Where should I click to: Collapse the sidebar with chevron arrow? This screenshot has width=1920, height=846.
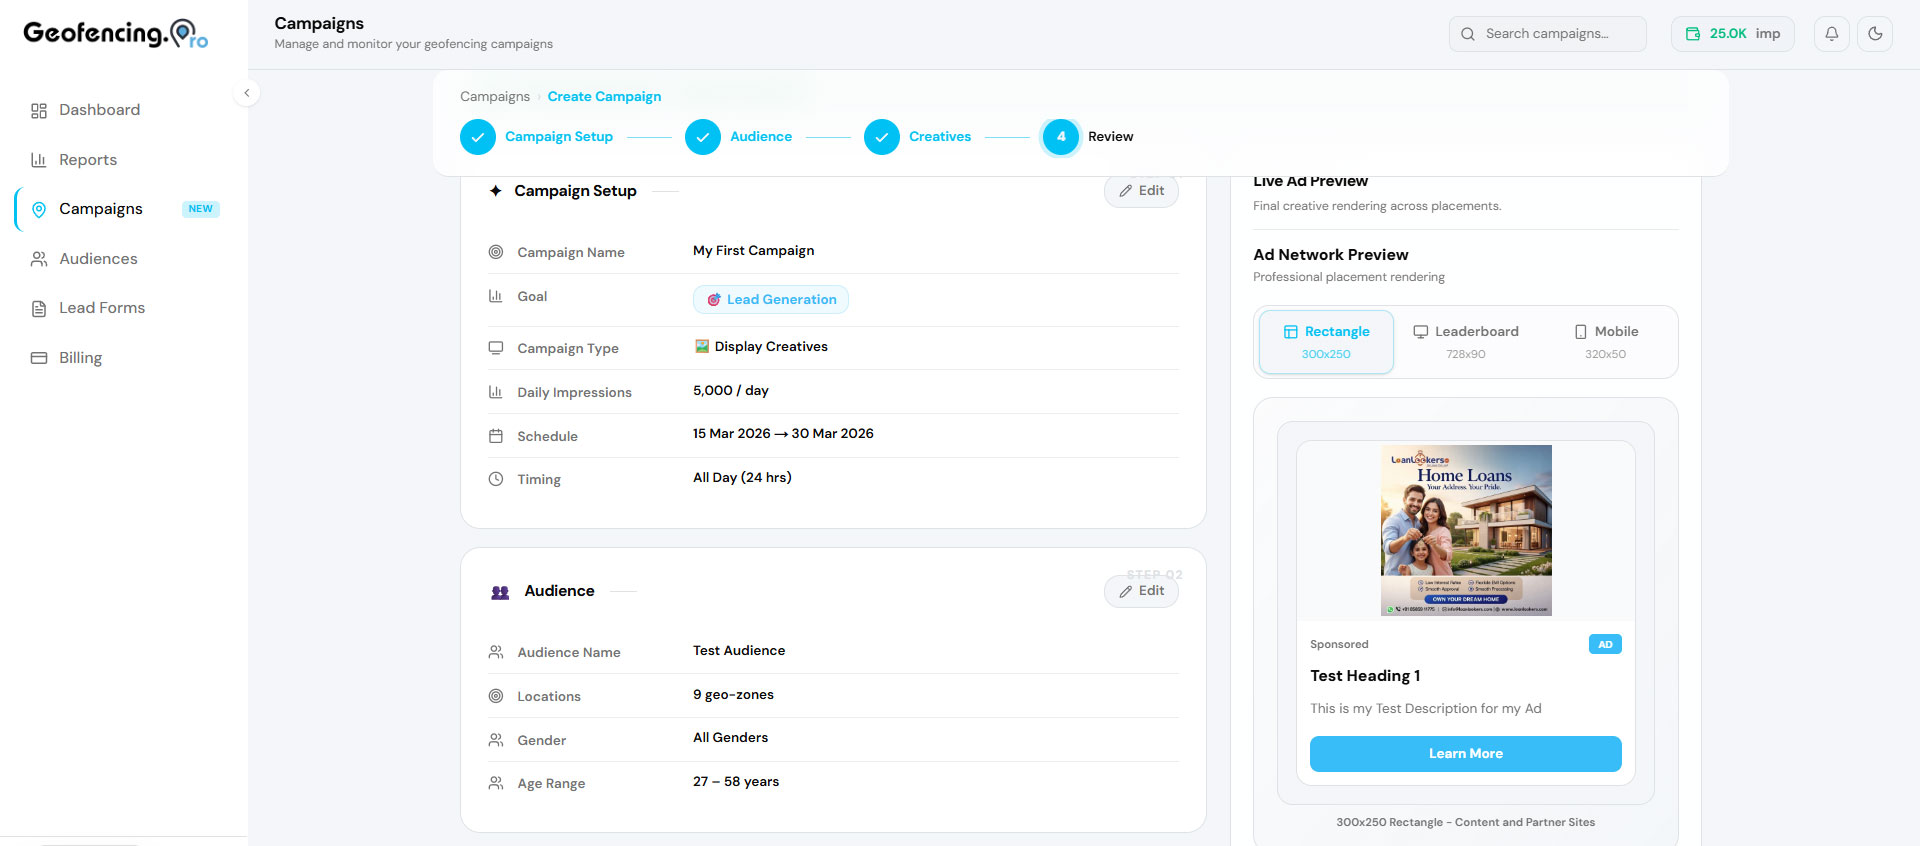[247, 93]
